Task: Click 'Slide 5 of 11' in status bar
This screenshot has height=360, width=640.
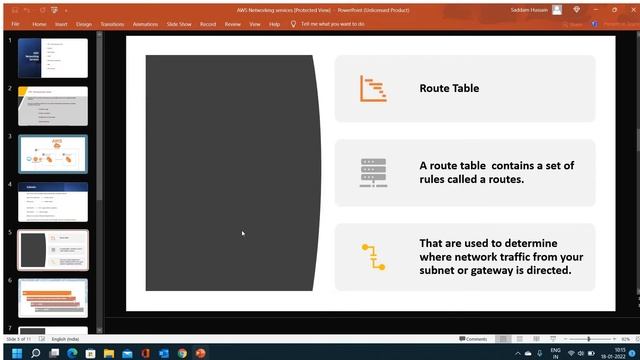Action: (19, 339)
